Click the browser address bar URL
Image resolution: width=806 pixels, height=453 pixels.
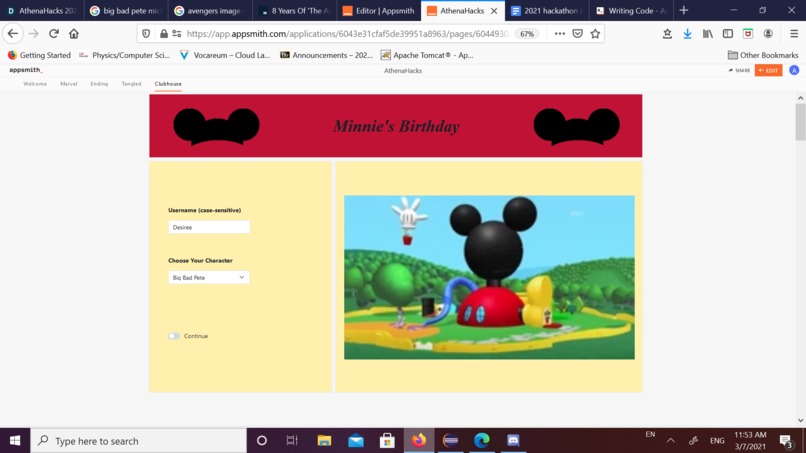click(x=347, y=34)
